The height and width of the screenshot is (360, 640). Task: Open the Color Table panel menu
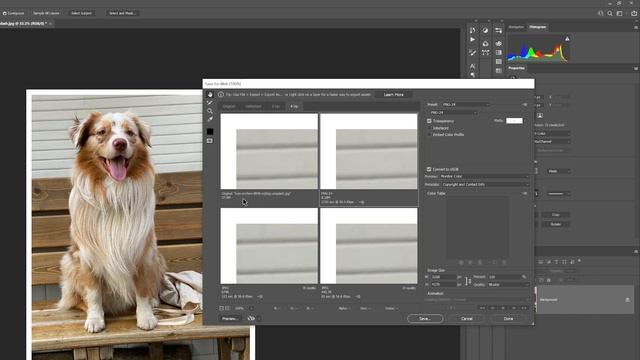tap(524, 193)
